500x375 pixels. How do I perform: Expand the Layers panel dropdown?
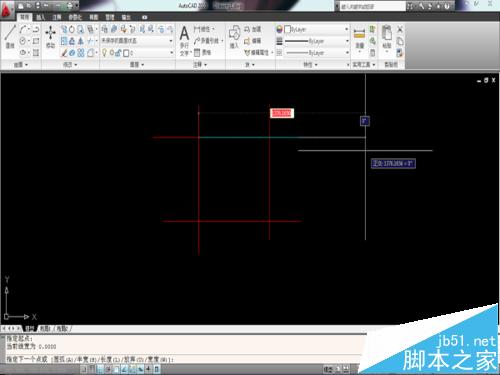137,65
